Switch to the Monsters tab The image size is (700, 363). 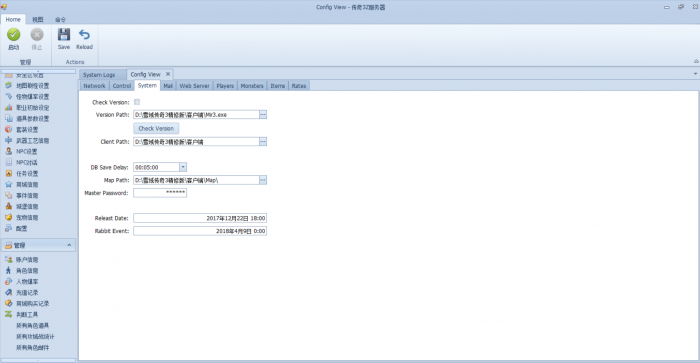click(x=252, y=86)
